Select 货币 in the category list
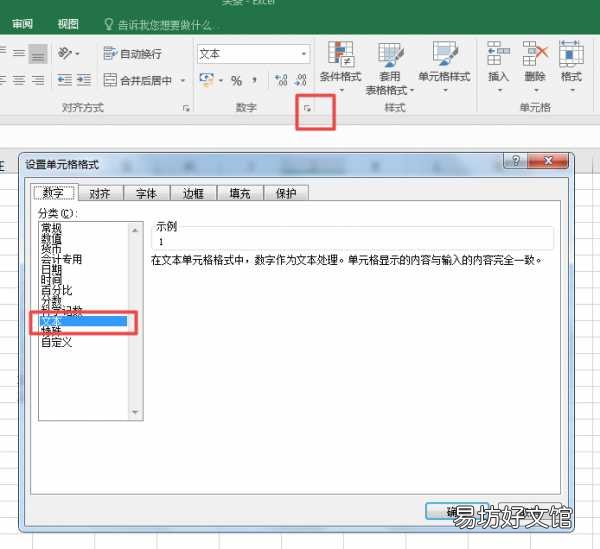 pos(51,249)
